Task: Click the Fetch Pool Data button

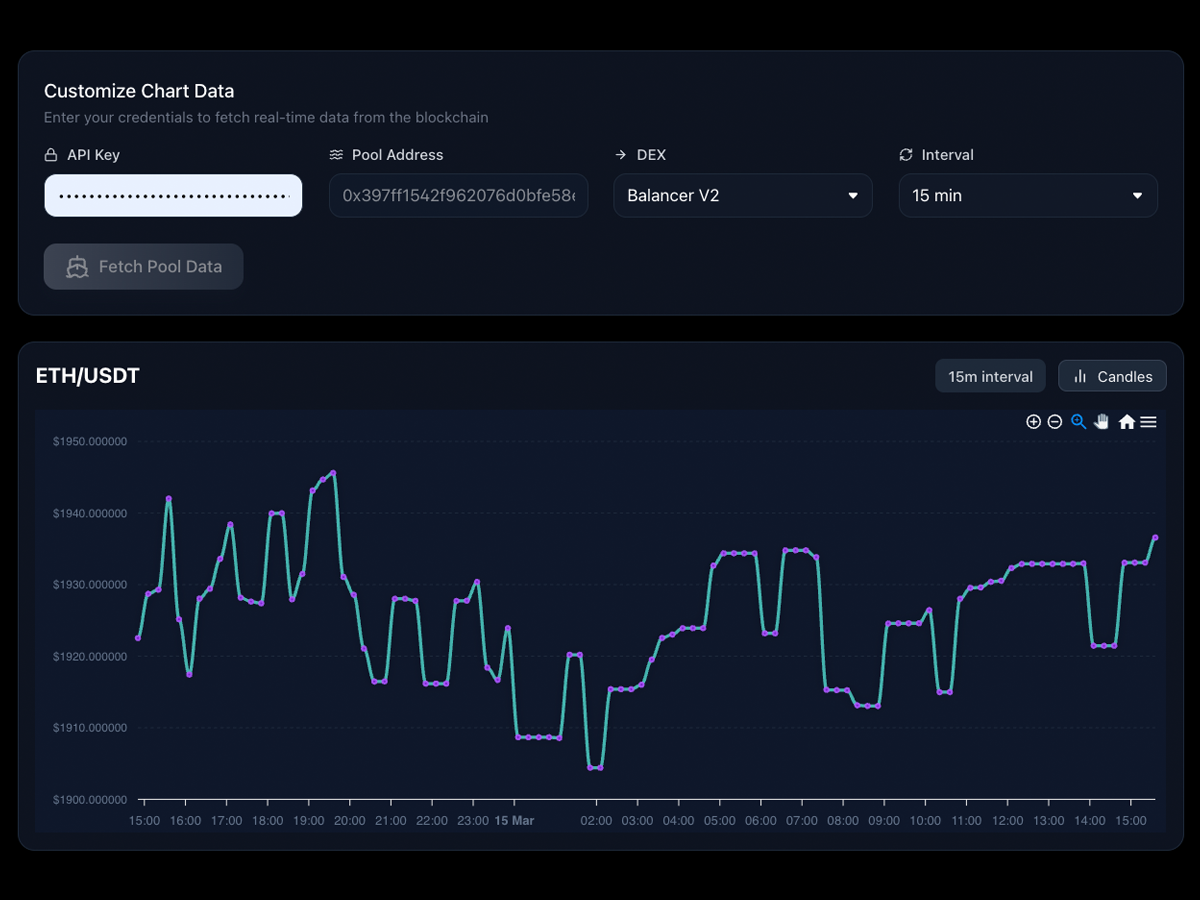Action: (143, 267)
